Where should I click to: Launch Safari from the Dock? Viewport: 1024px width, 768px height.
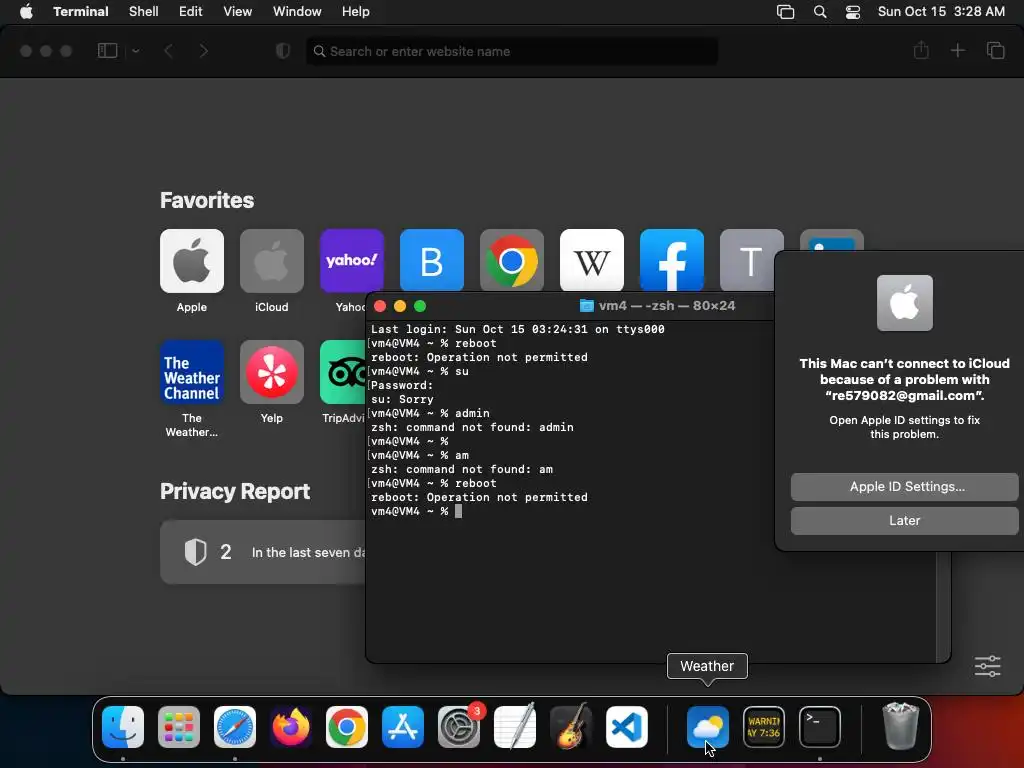pyautogui.click(x=235, y=727)
